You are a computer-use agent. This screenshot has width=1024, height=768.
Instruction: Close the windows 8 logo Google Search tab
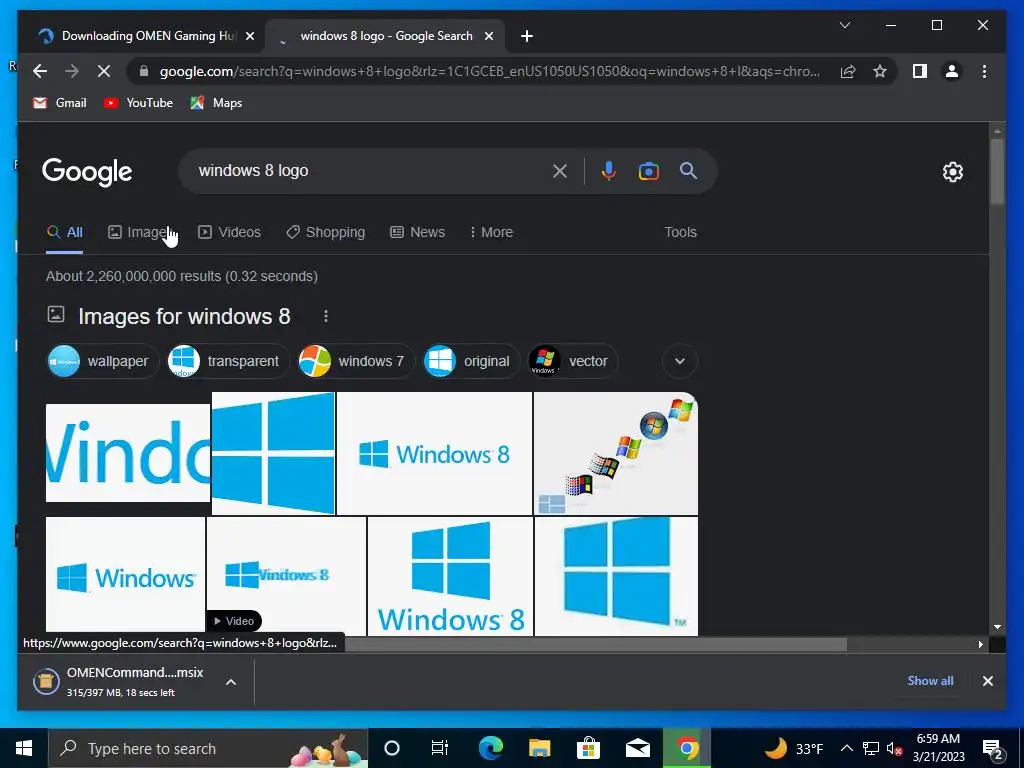click(x=488, y=37)
